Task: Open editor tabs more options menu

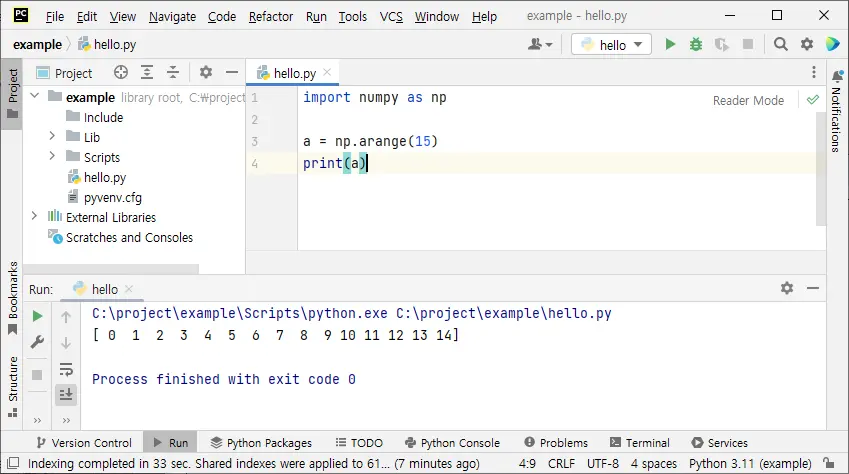Action: pos(813,73)
